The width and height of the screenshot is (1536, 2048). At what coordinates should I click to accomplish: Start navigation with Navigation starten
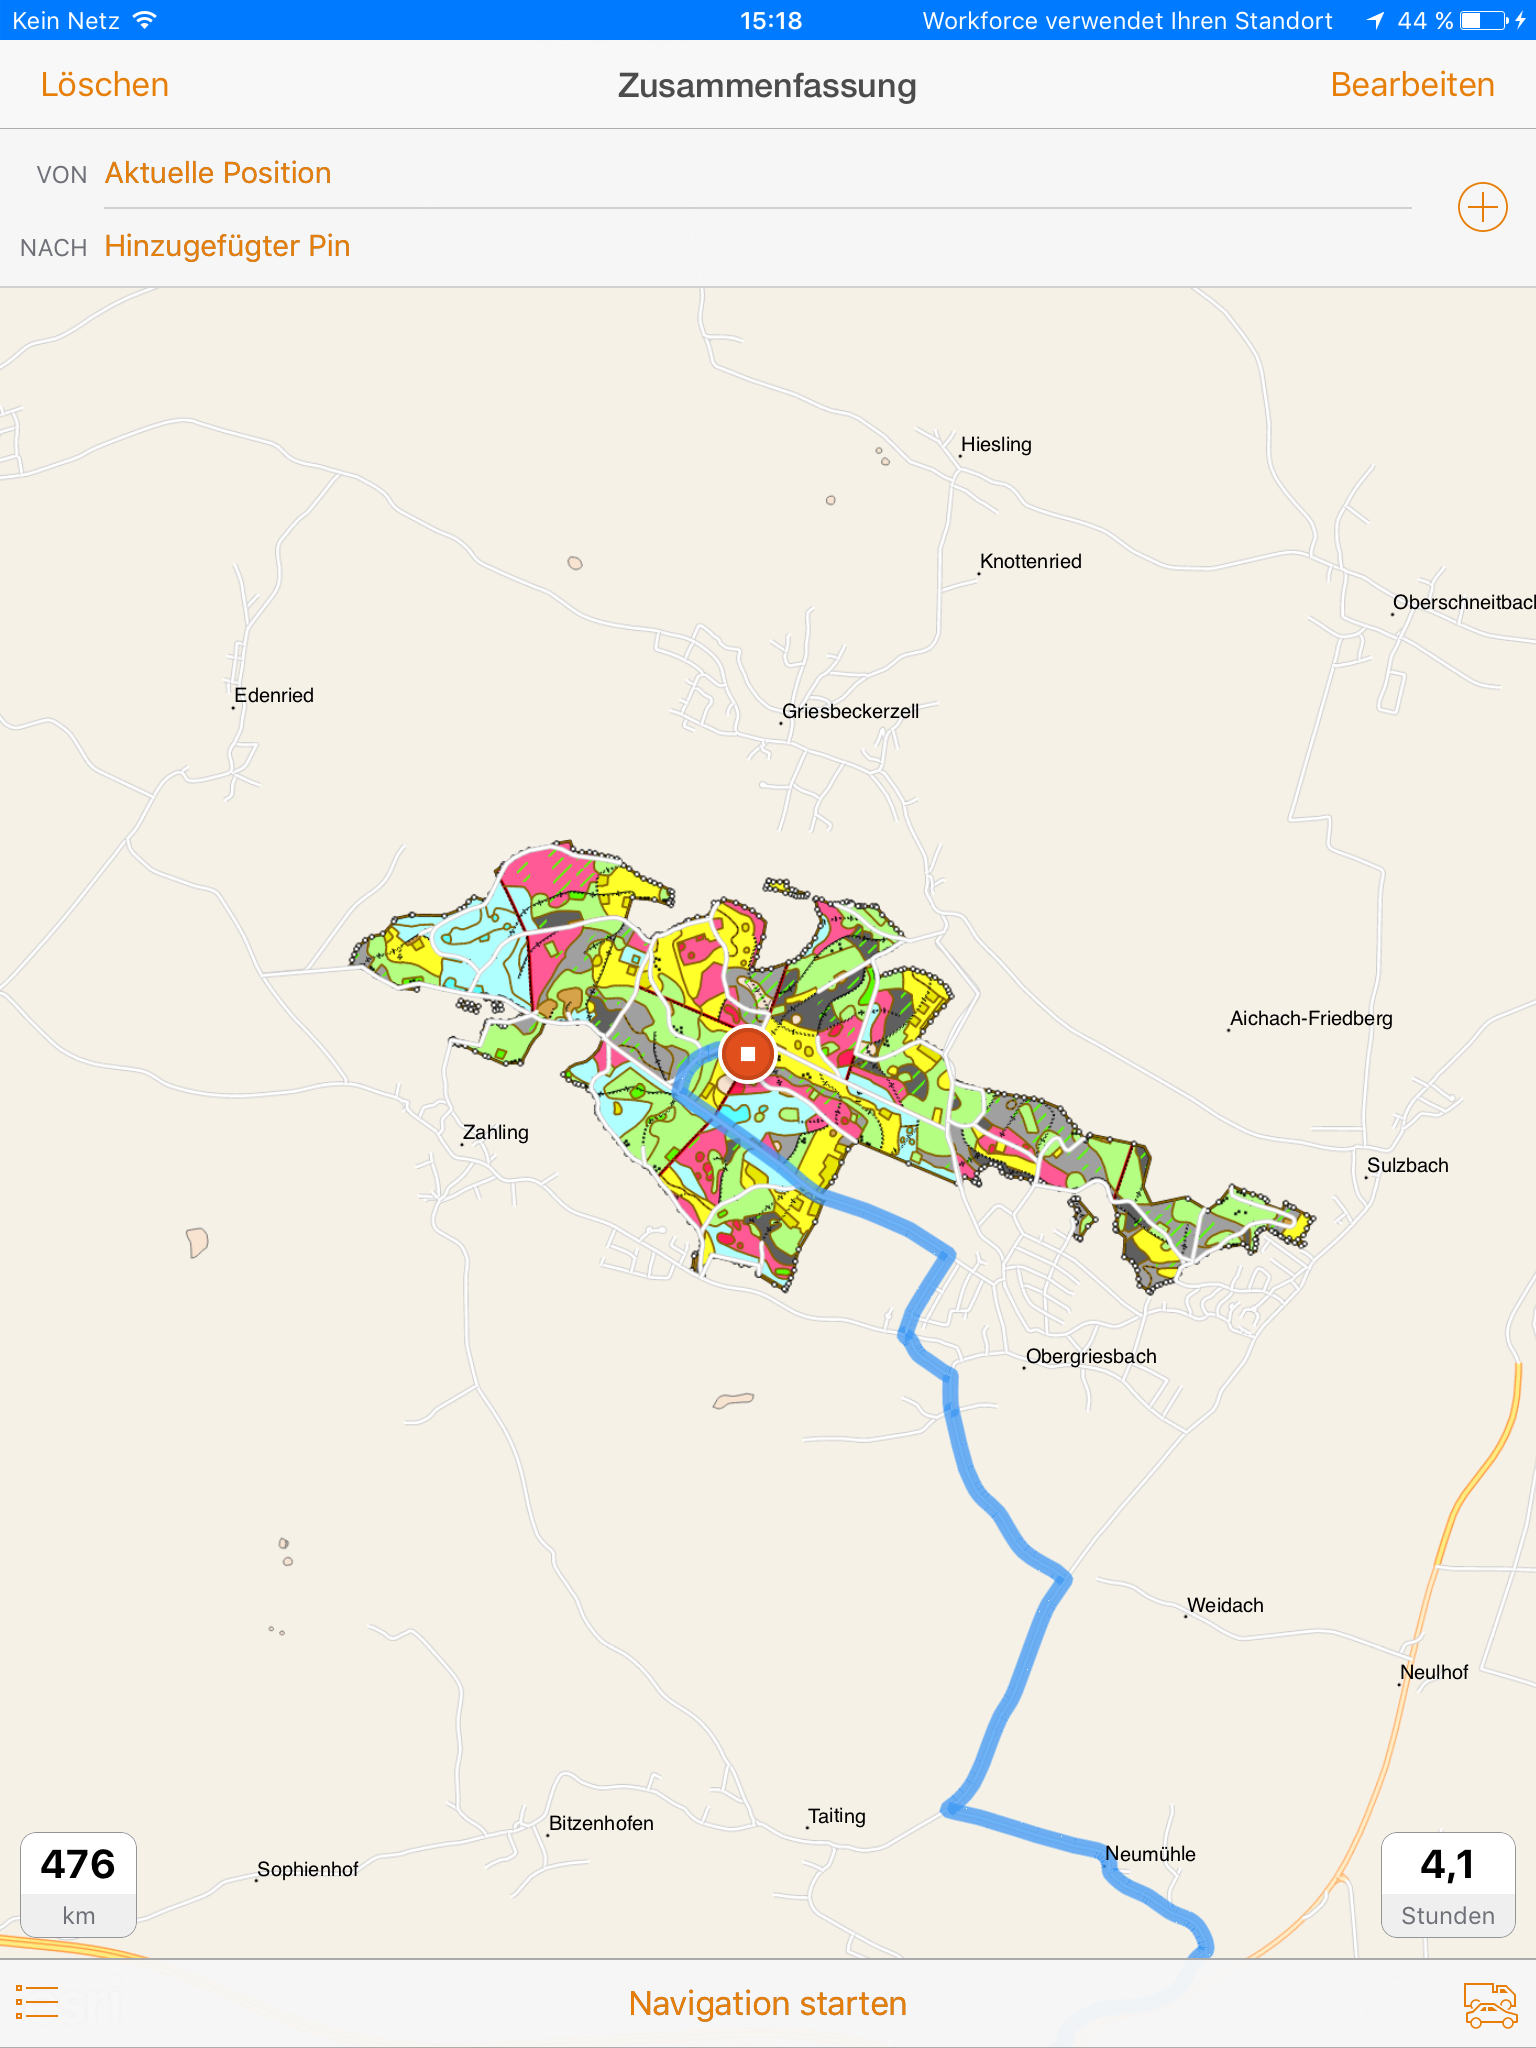[x=768, y=2003]
